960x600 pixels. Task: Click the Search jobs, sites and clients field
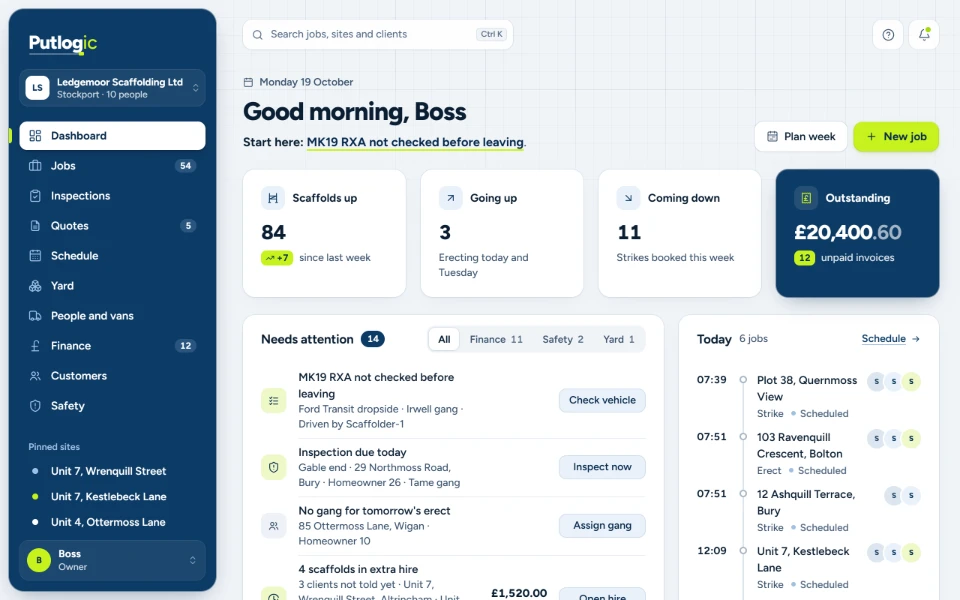click(x=378, y=35)
